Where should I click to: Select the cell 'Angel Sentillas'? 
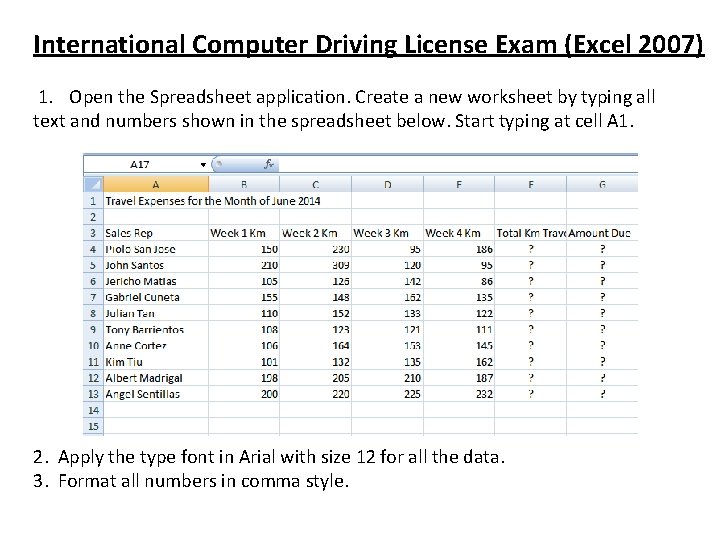coord(156,394)
